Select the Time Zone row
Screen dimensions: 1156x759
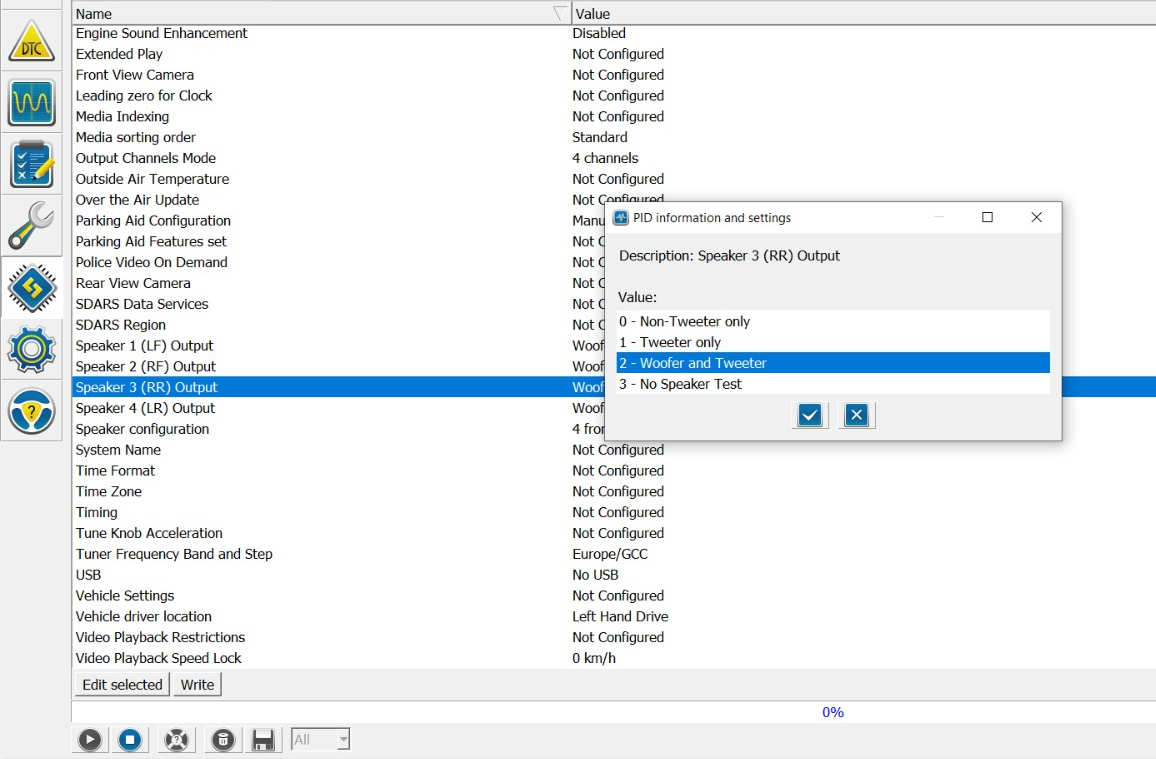tap(614, 491)
